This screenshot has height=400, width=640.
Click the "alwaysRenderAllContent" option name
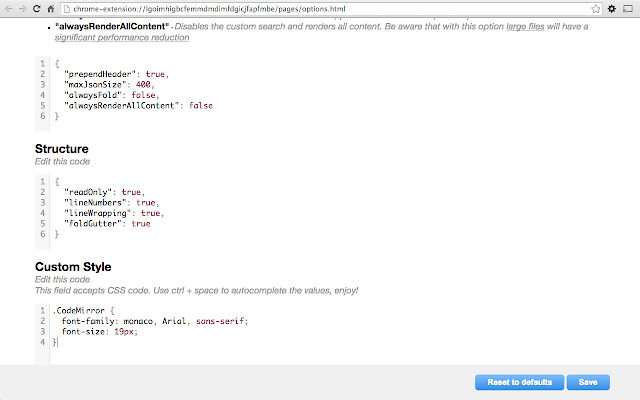click(112, 27)
